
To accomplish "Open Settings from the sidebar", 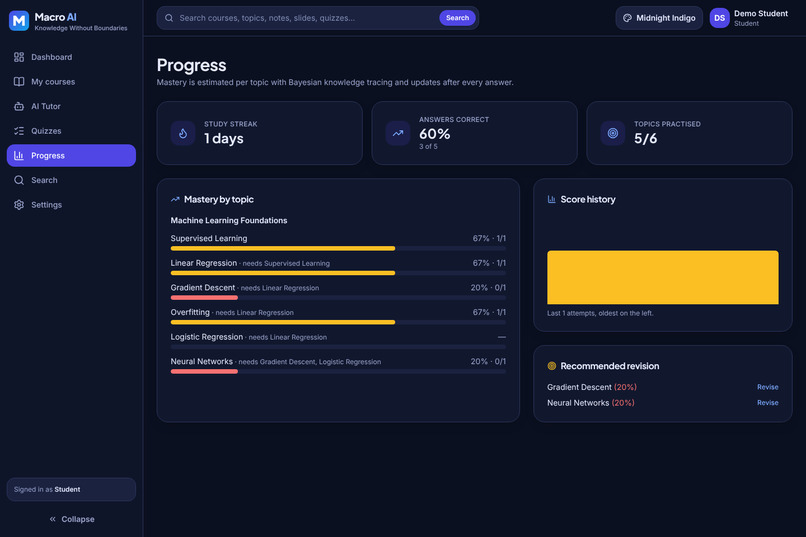I will pyautogui.click(x=71, y=205).
